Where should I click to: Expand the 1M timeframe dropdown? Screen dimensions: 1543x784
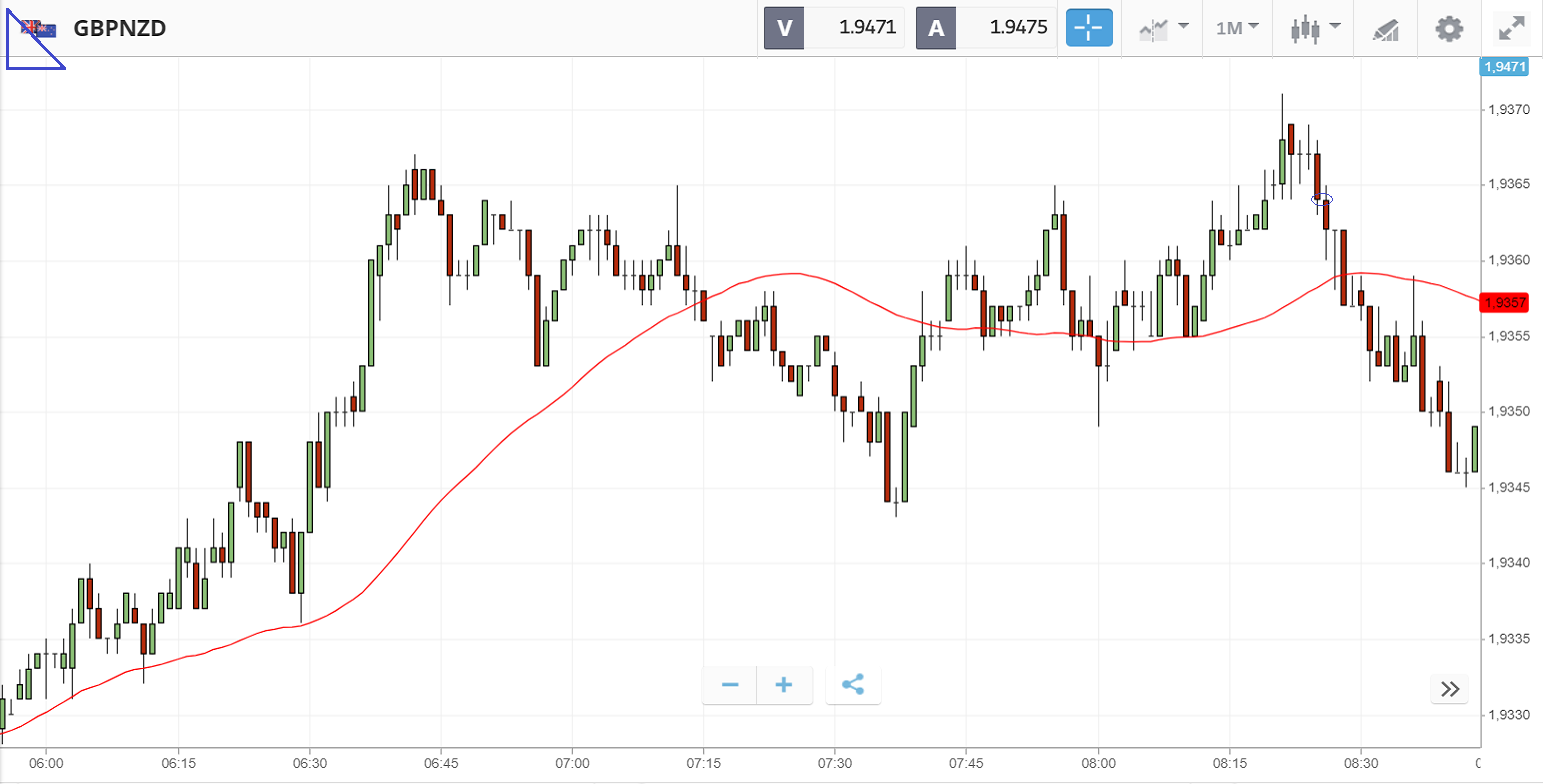[x=1237, y=28]
